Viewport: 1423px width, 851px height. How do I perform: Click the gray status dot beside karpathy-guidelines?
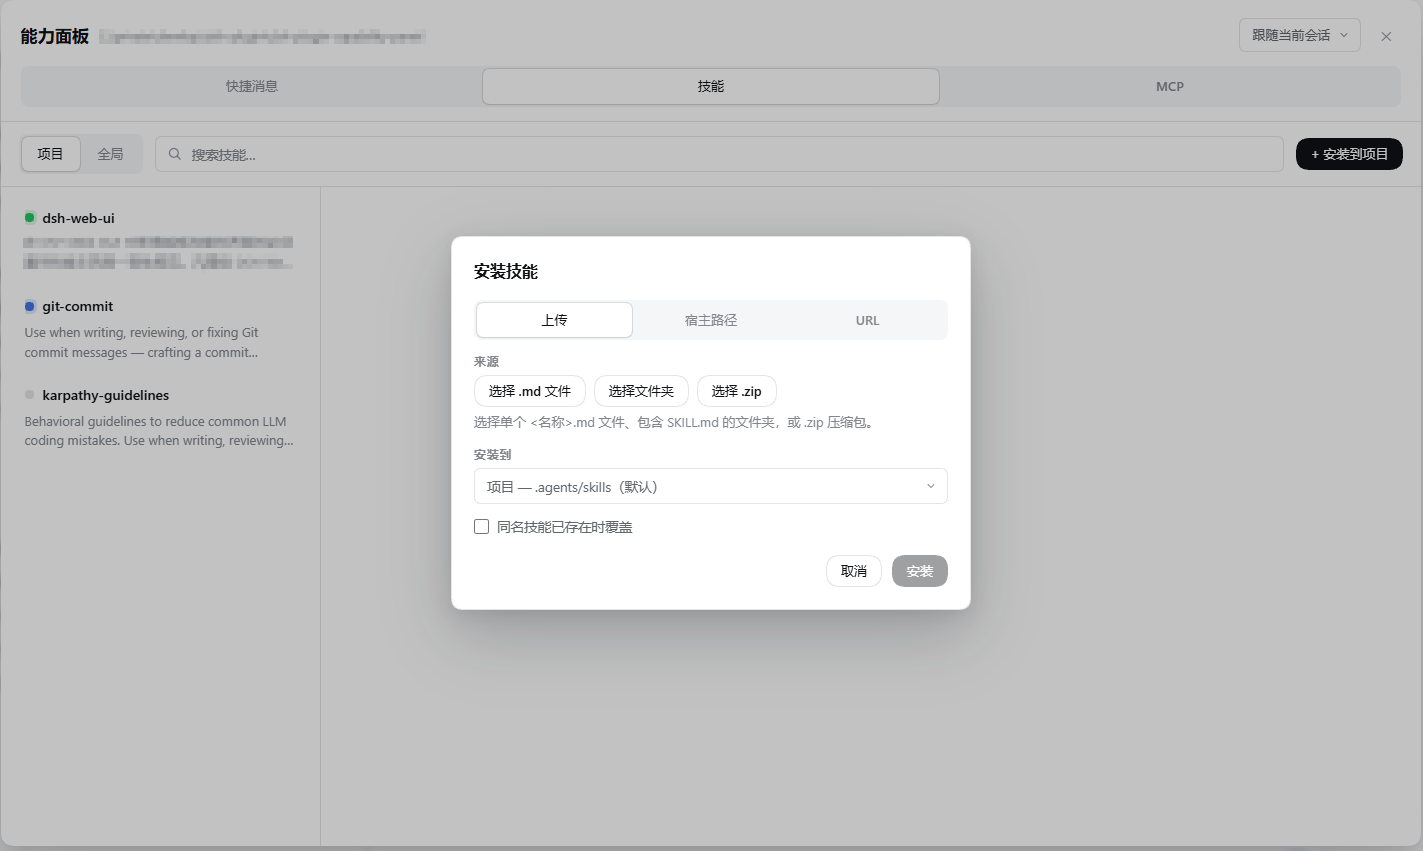point(30,395)
